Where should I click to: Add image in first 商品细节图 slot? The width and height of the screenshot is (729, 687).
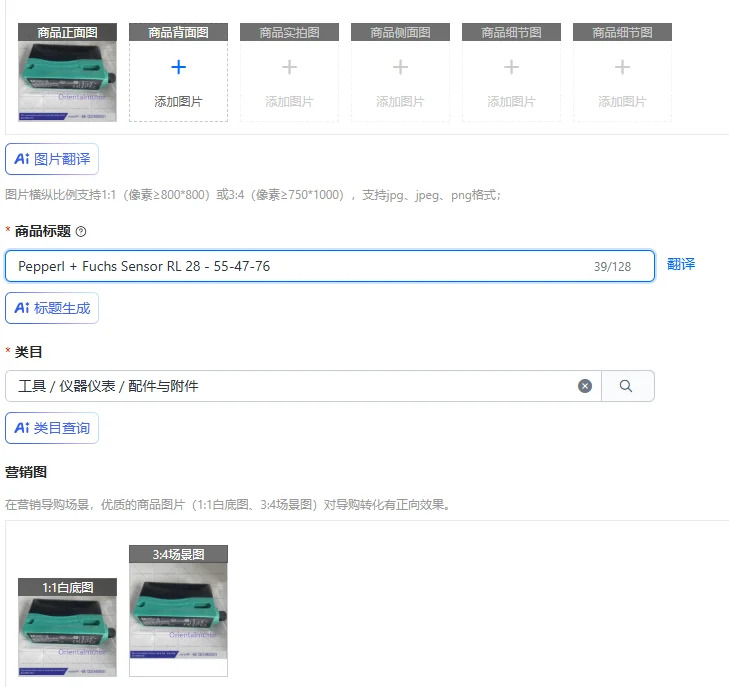coord(511,81)
